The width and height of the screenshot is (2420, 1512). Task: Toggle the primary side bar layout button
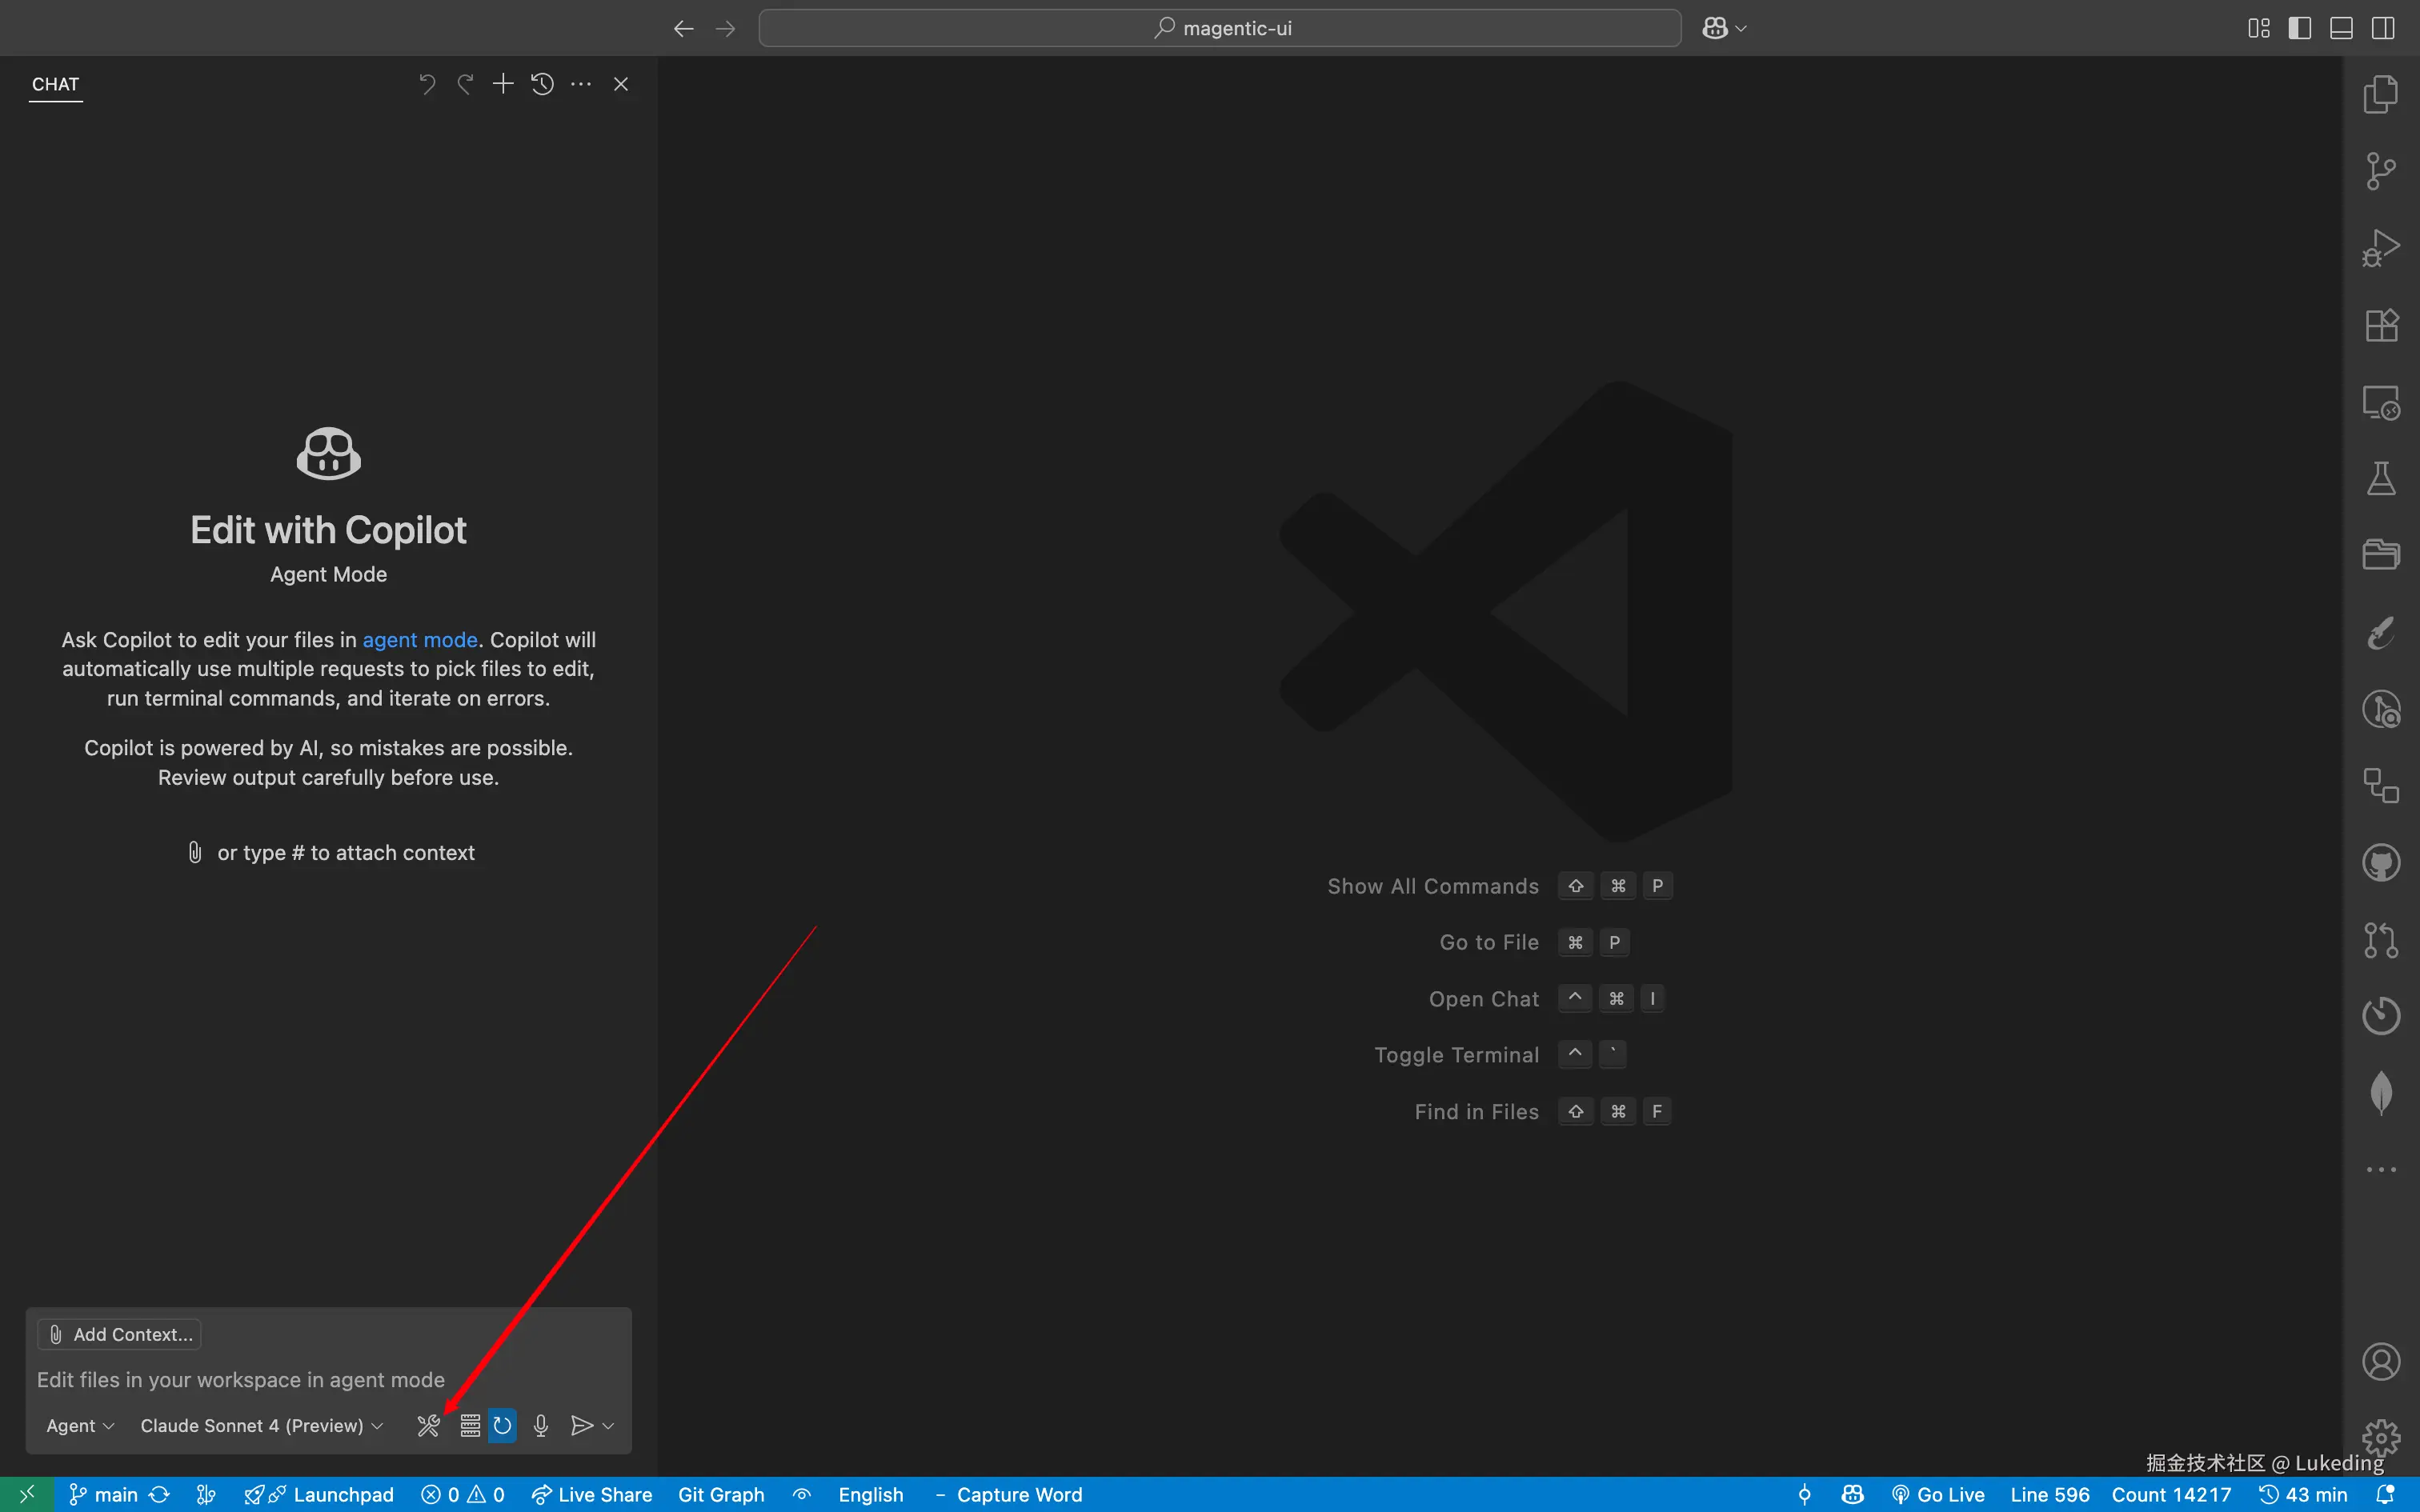click(2299, 29)
